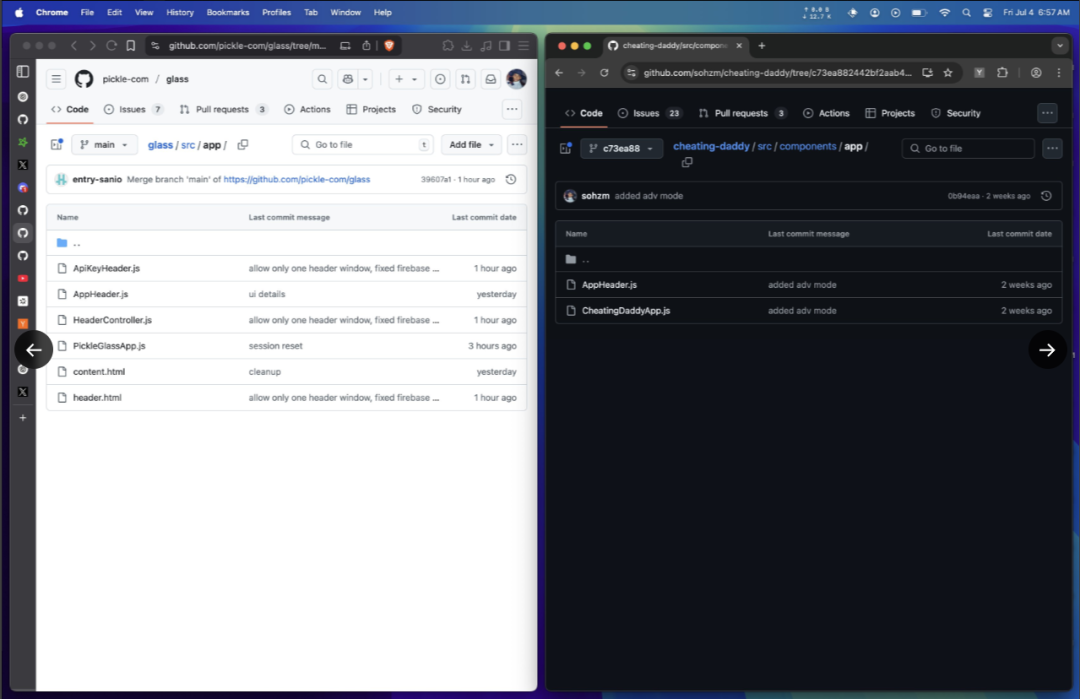Open Actions tab in glass repo

pyautogui.click(x=307, y=109)
